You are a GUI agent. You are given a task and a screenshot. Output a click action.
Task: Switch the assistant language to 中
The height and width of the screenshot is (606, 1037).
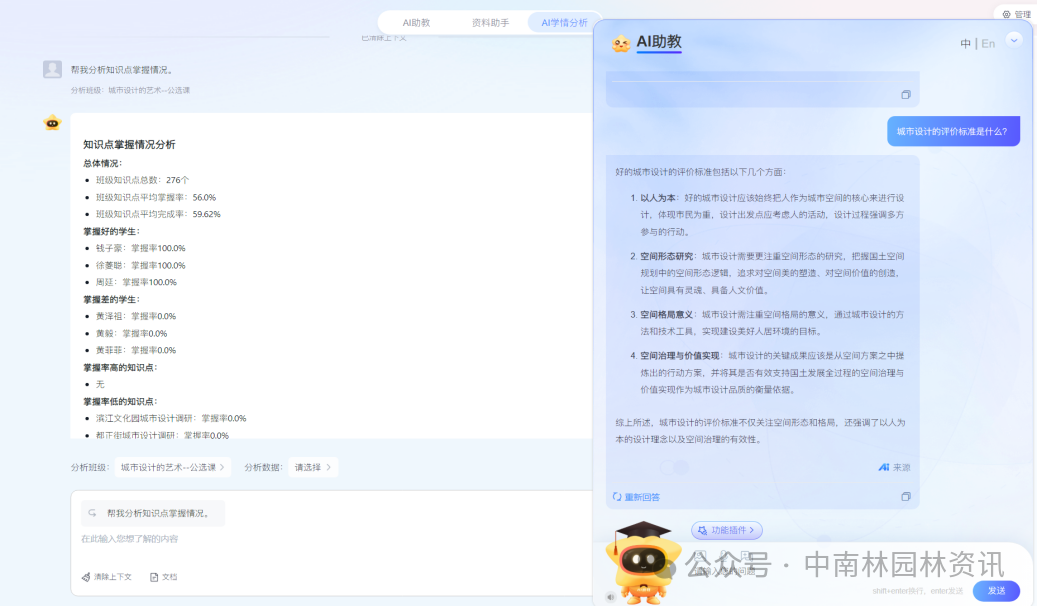(965, 44)
